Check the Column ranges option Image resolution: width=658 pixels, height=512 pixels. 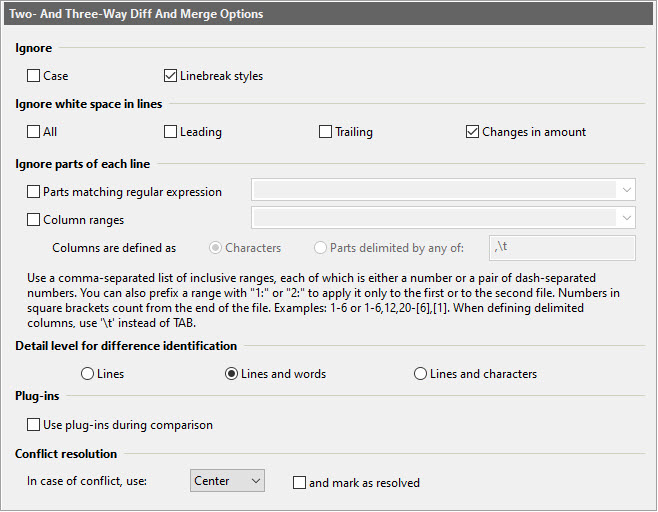click(35, 219)
